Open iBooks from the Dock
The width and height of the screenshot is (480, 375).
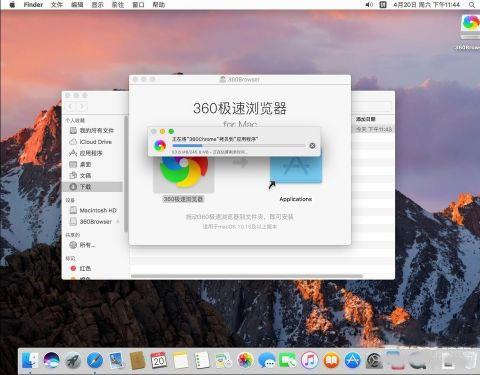pos(331,361)
